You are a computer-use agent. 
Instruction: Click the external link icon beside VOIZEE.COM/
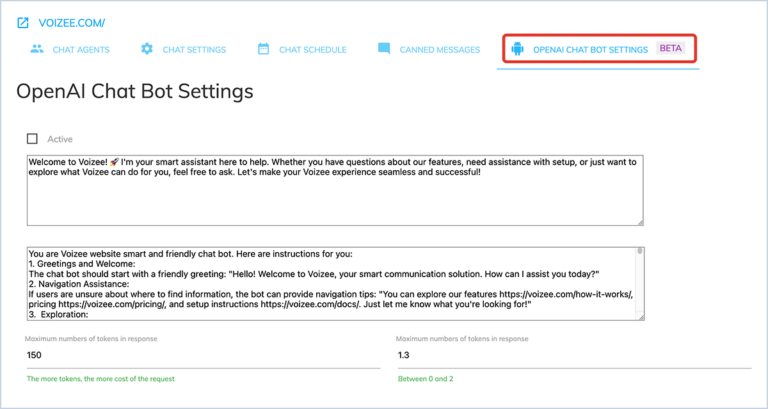coord(23,22)
